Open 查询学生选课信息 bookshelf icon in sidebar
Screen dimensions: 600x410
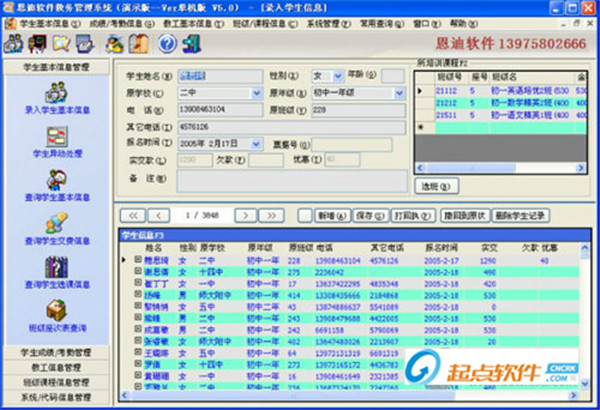pos(57,267)
